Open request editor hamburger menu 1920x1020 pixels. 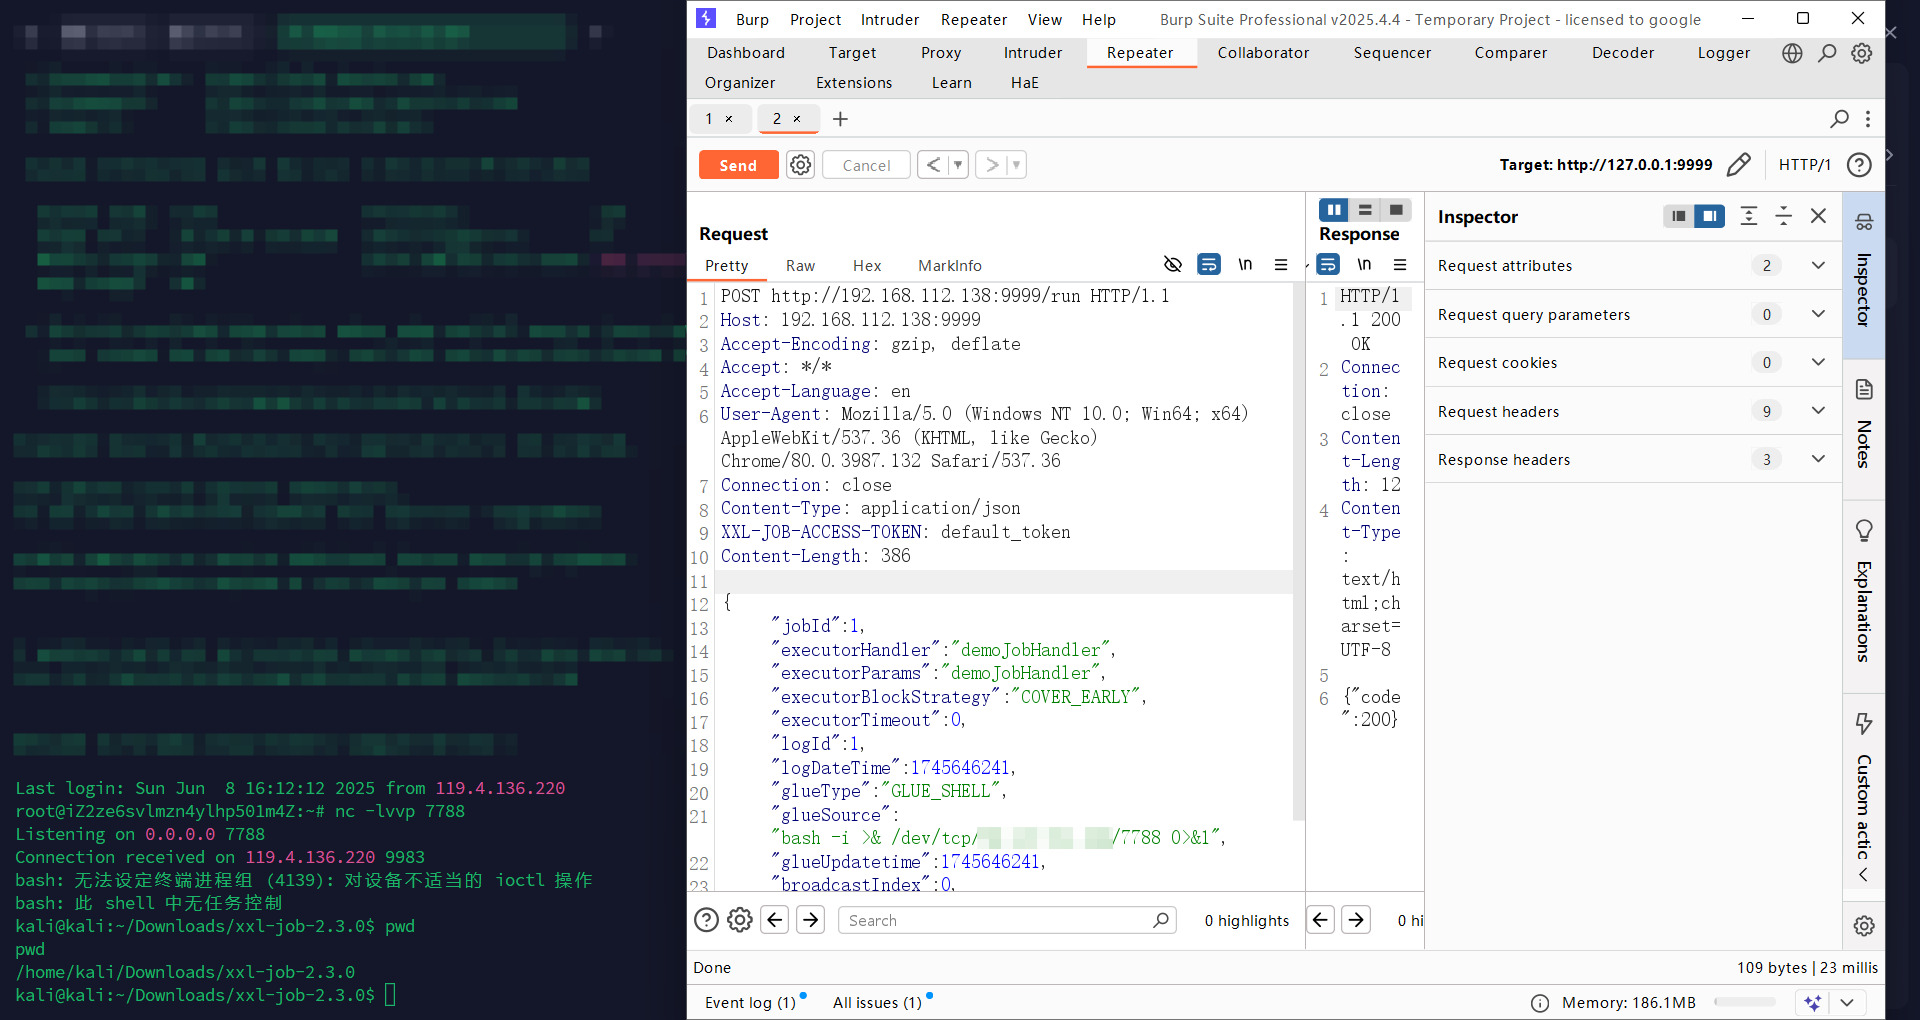(1281, 264)
